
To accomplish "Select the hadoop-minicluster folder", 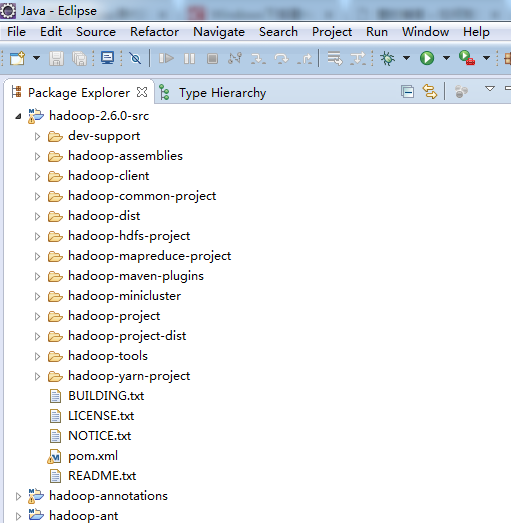I will (124, 296).
